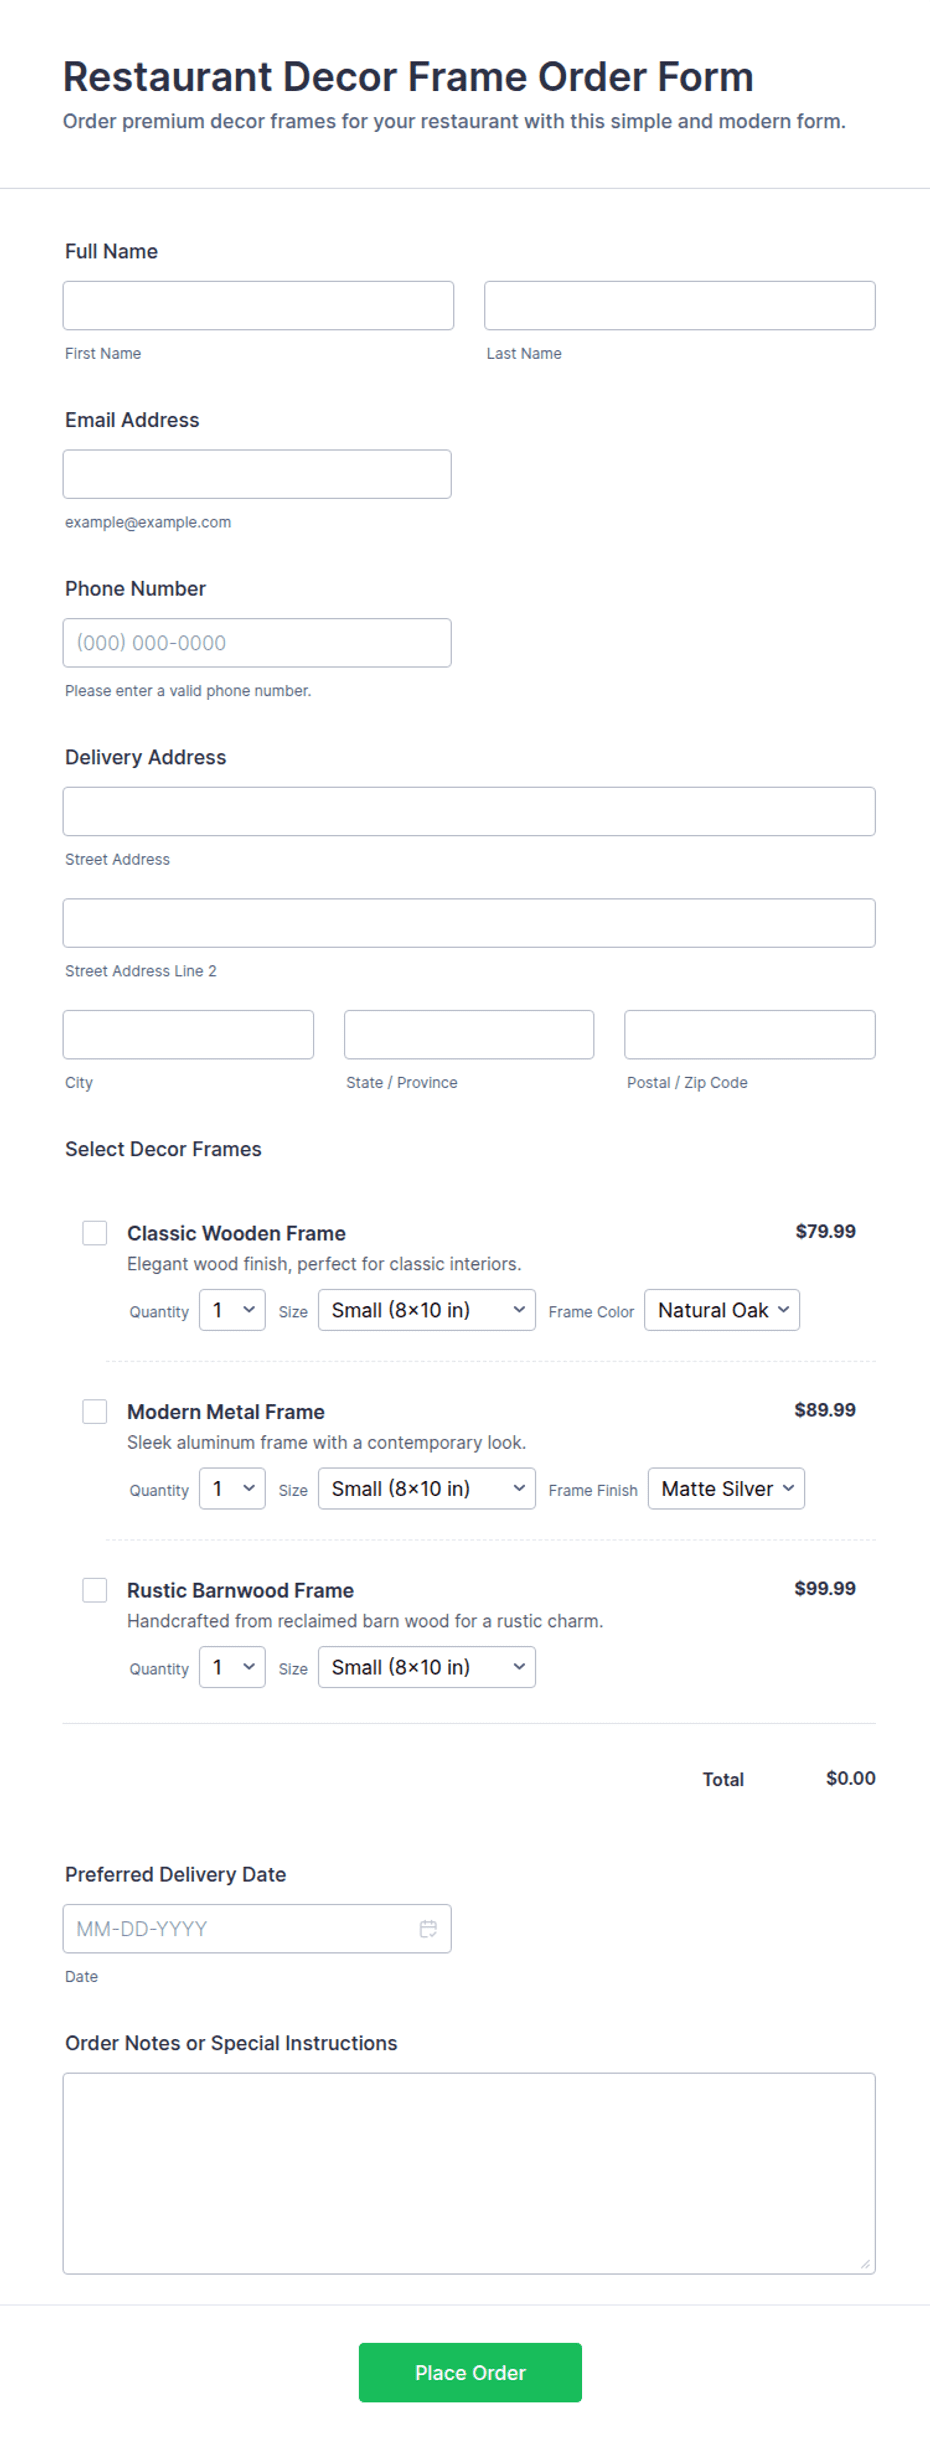
Task: Select the Email Address field
Action: 257,474
